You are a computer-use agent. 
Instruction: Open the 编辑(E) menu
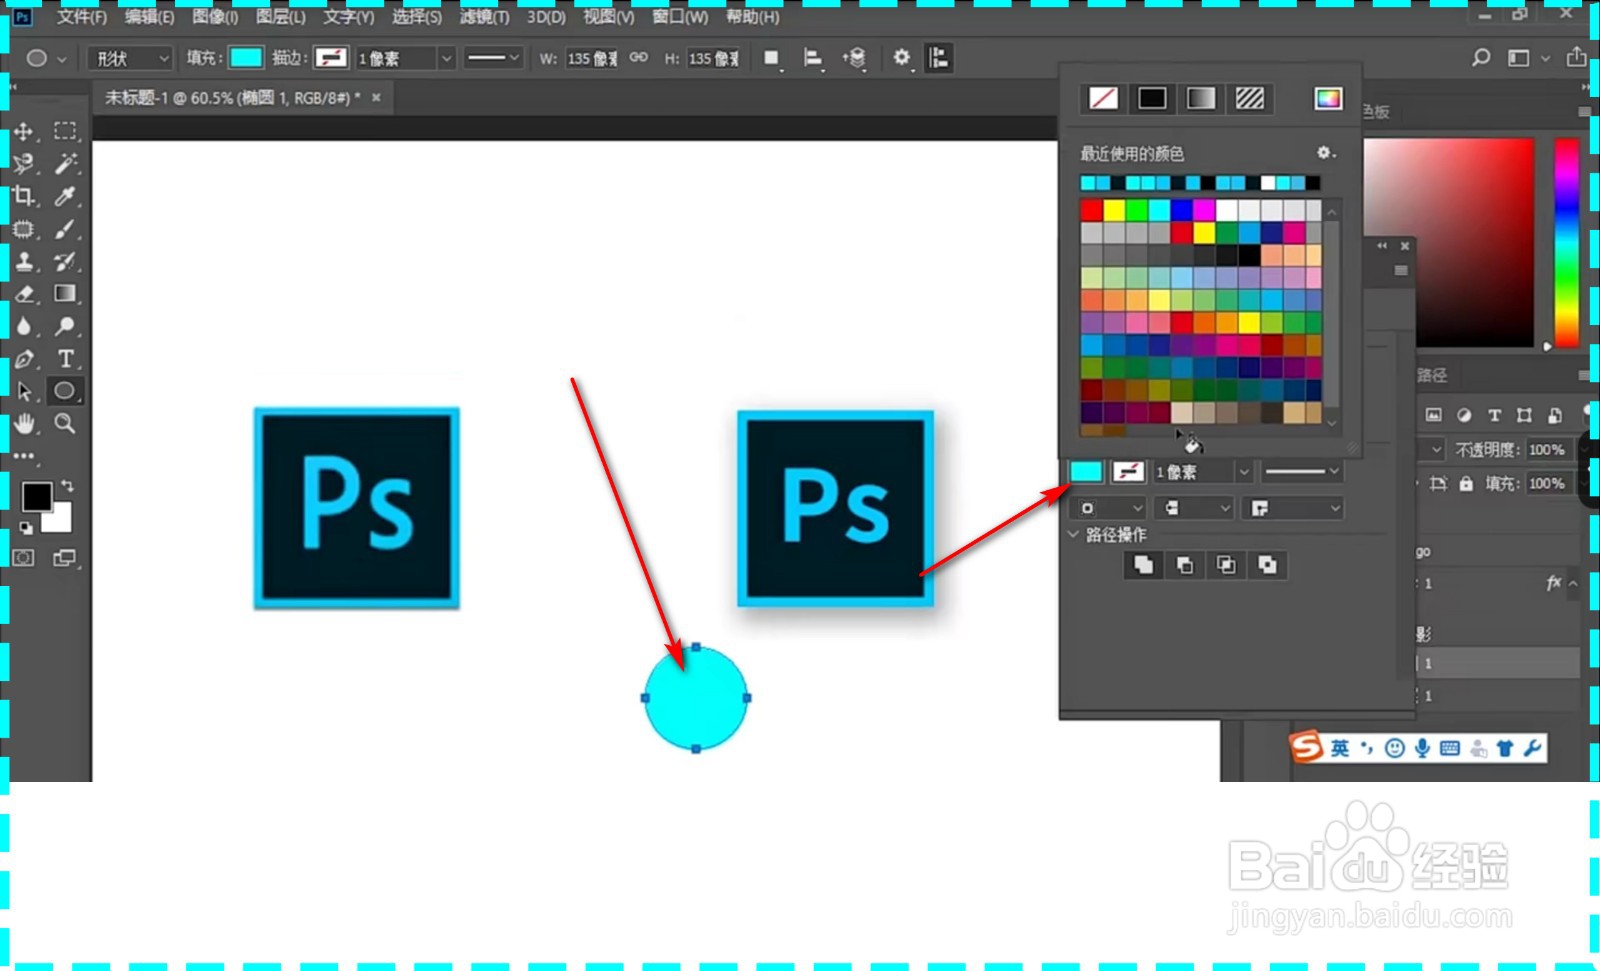point(149,16)
